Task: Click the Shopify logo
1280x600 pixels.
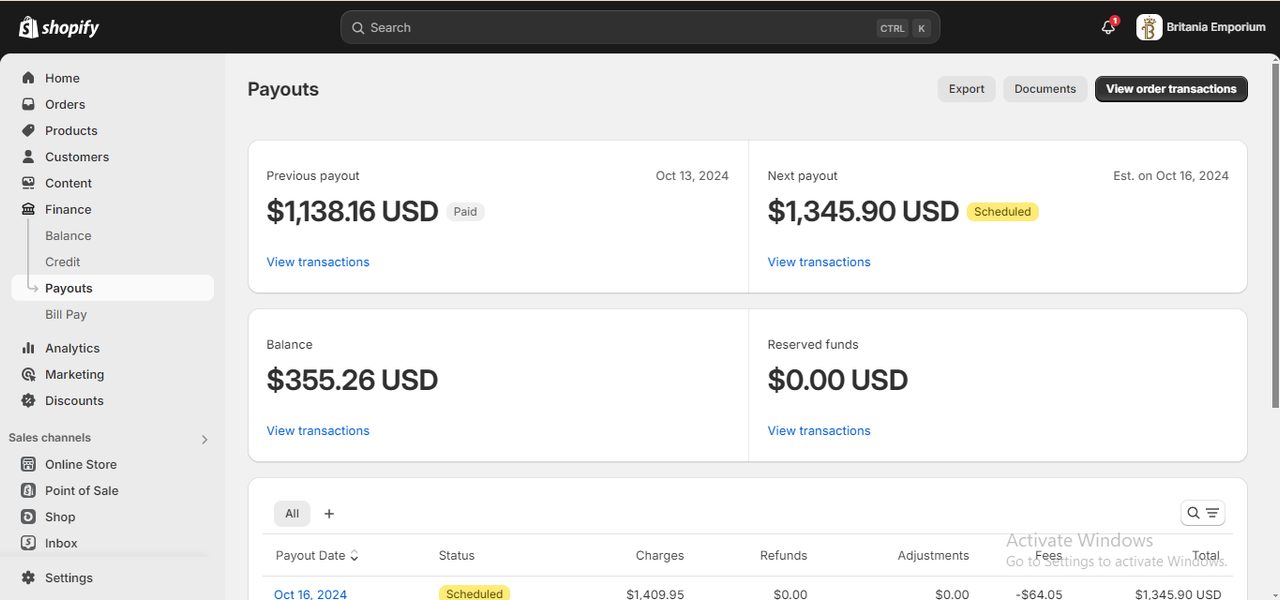Action: tap(59, 28)
